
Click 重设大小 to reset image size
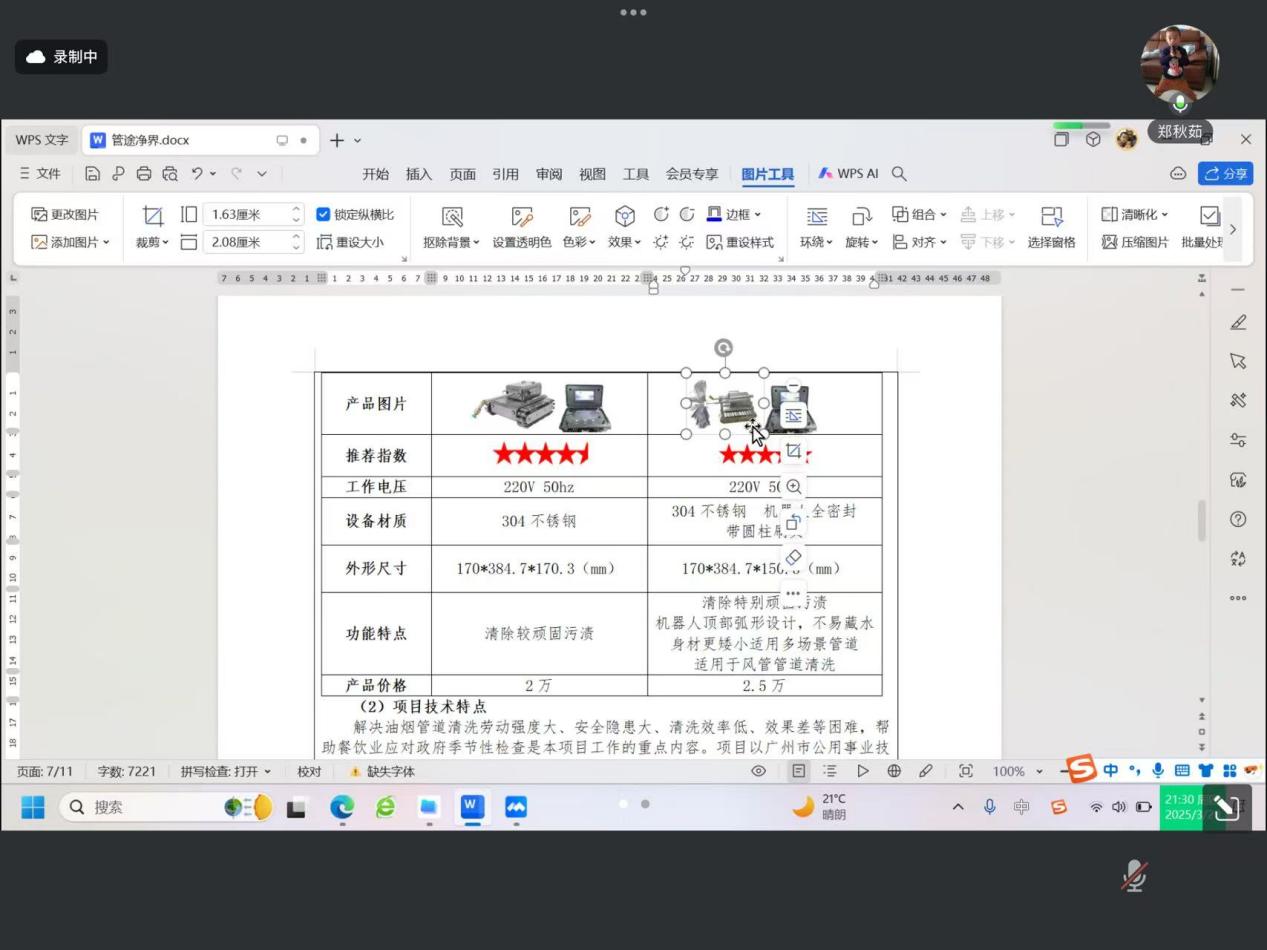click(350, 242)
